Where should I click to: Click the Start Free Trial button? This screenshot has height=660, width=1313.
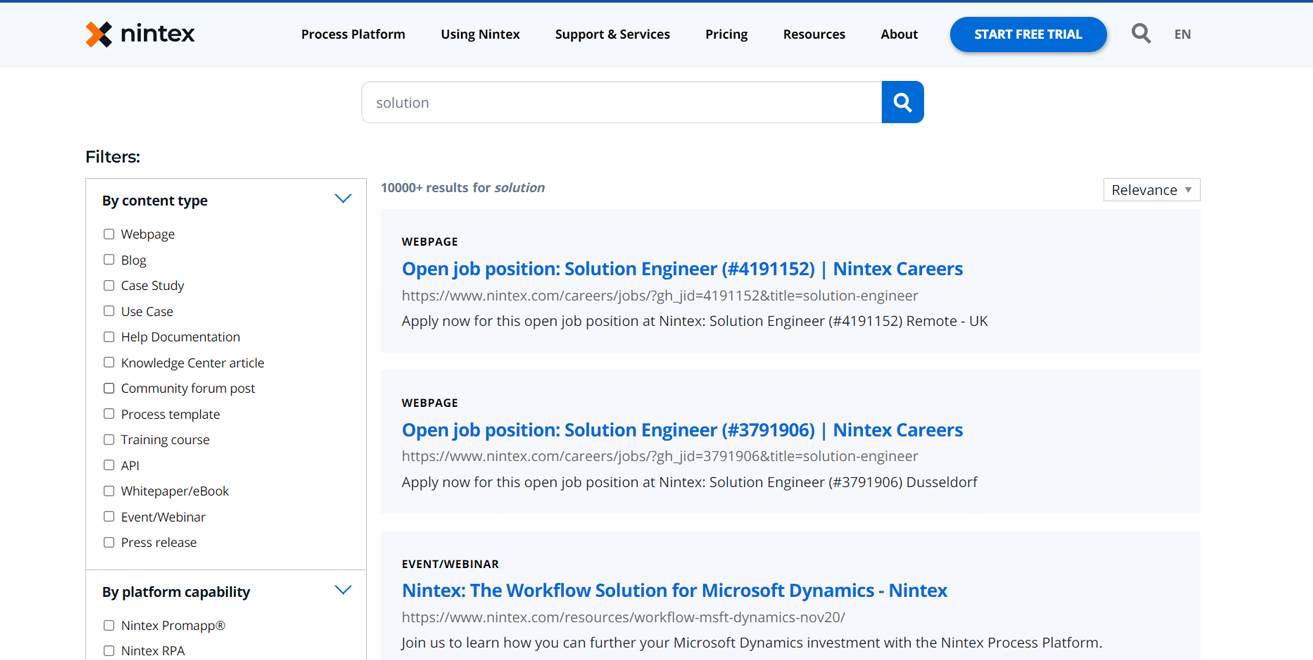pos(1028,34)
